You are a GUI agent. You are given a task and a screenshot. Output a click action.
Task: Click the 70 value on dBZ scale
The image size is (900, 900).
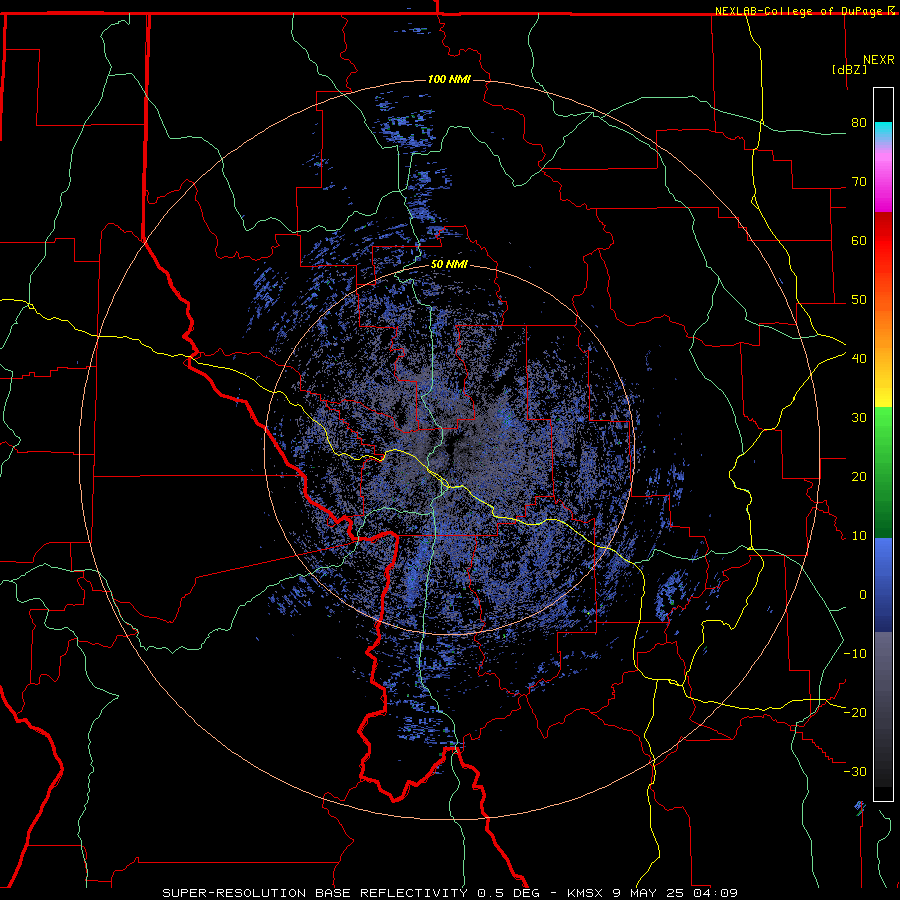pos(859,182)
